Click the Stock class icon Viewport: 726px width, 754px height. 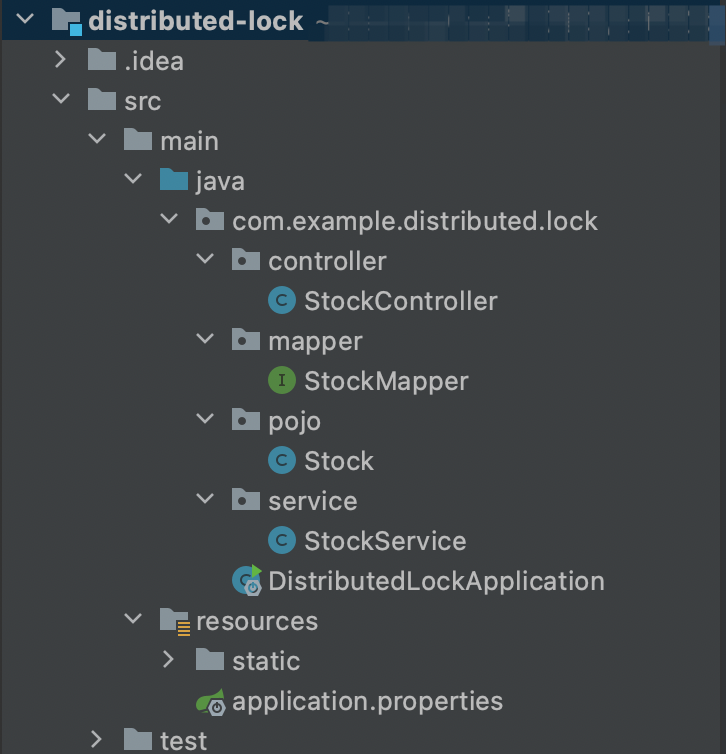tap(282, 460)
